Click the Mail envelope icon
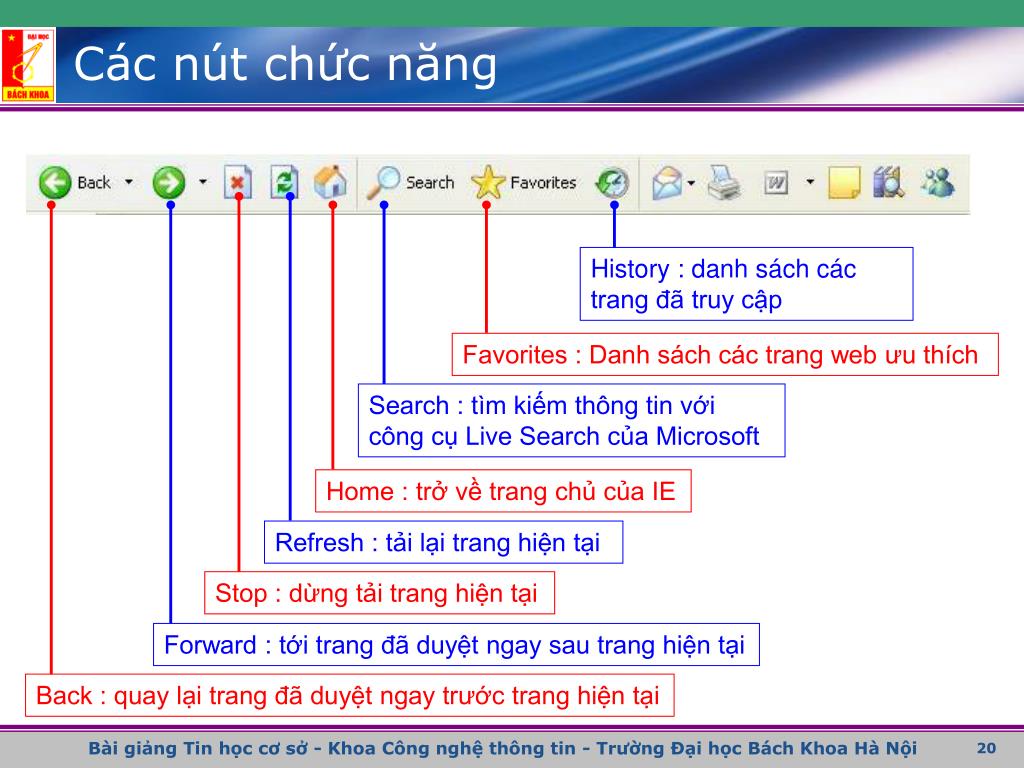 tap(667, 183)
